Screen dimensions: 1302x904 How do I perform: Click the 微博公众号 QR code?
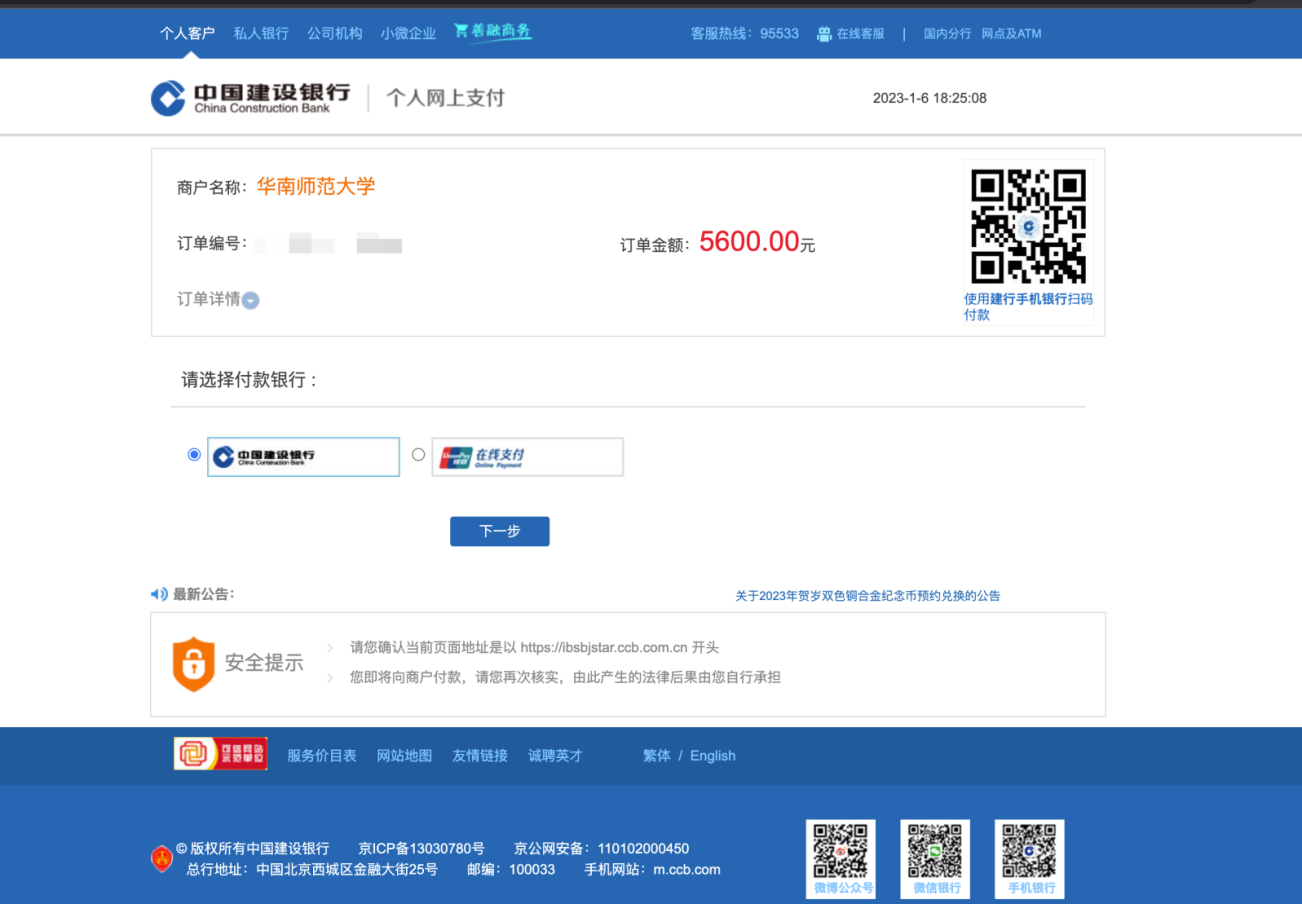point(841,852)
